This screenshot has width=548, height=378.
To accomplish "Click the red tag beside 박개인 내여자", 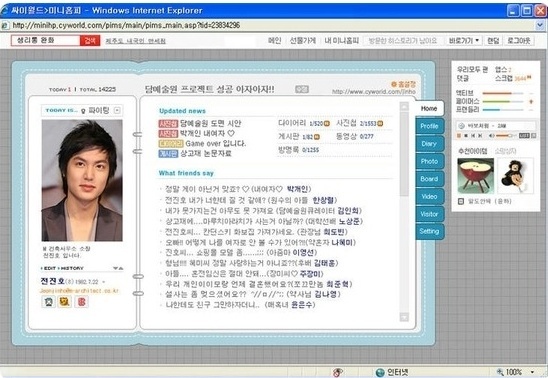I will tap(168, 133).
